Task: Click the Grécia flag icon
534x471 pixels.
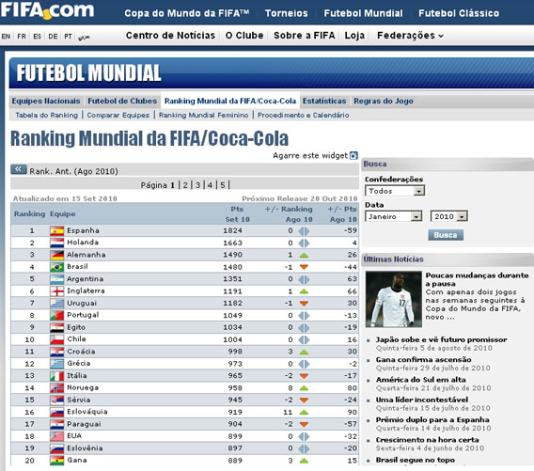Action: click(x=57, y=364)
